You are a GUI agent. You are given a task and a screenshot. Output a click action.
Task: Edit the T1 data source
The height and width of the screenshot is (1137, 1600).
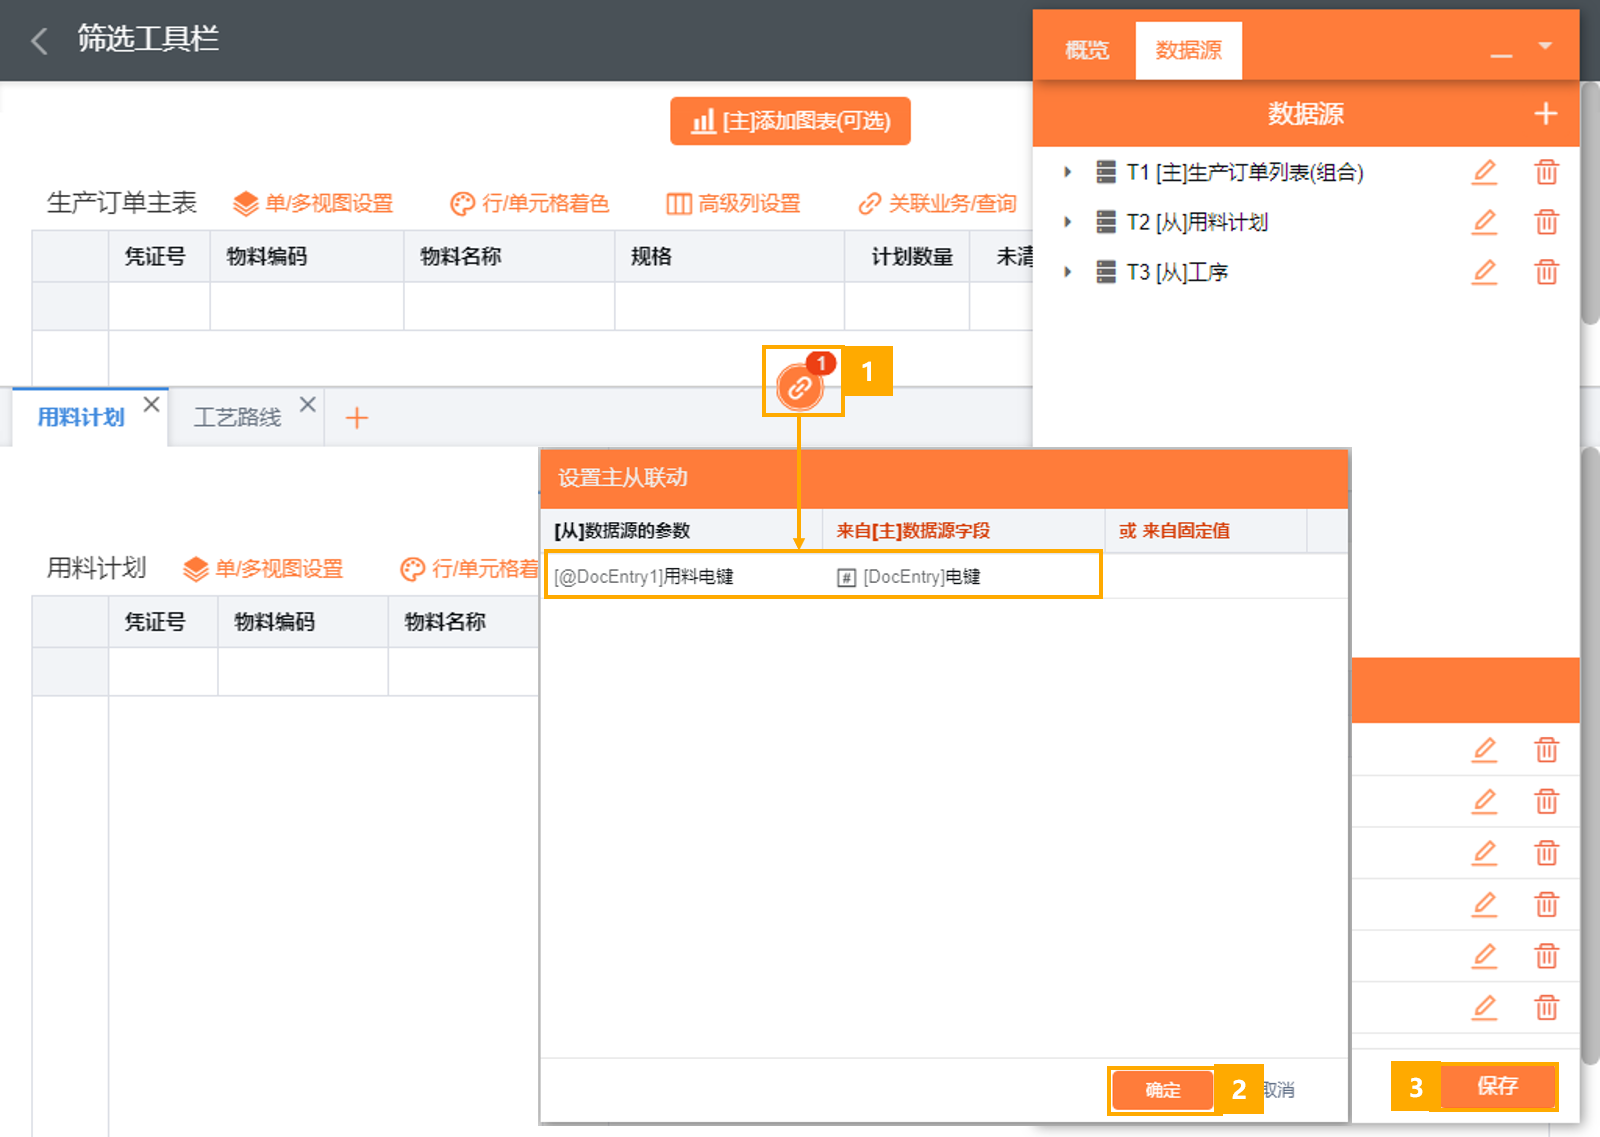pyautogui.click(x=1485, y=172)
